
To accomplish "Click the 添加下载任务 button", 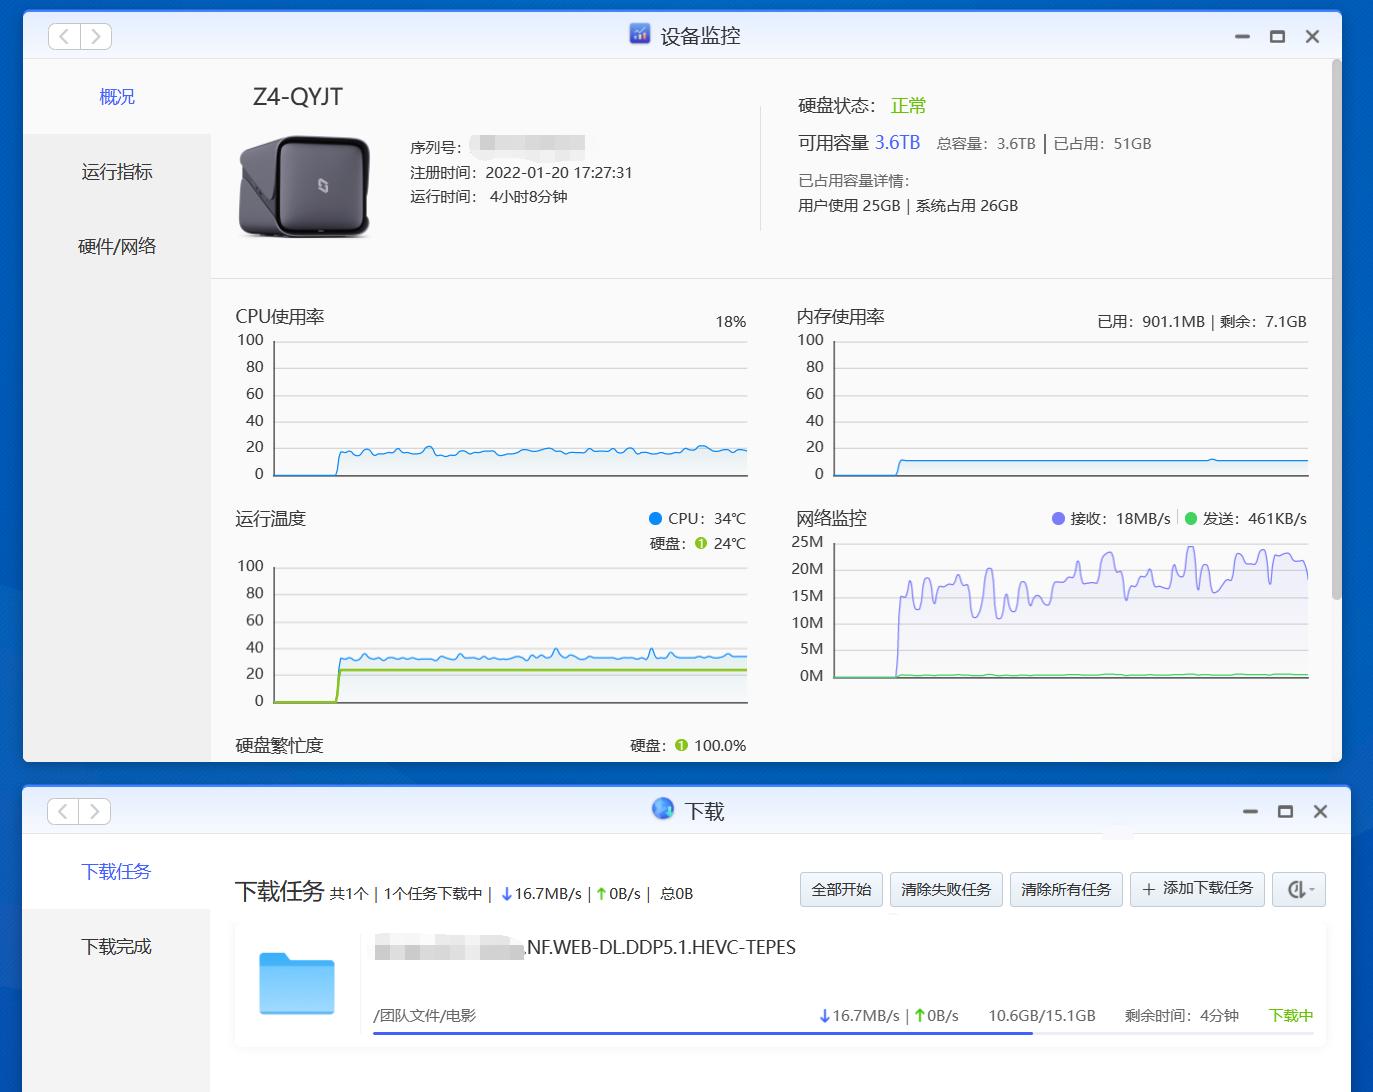I will tap(1197, 889).
